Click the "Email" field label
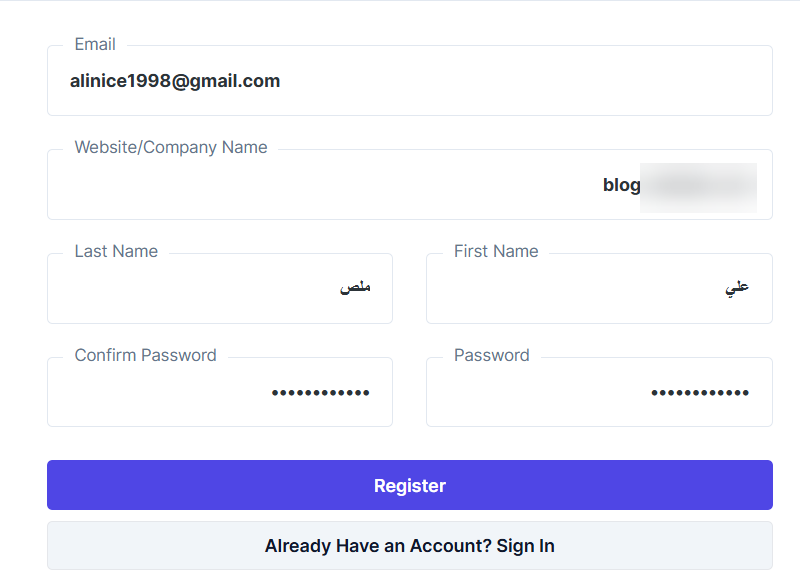This screenshot has height=581, width=800. tap(95, 44)
